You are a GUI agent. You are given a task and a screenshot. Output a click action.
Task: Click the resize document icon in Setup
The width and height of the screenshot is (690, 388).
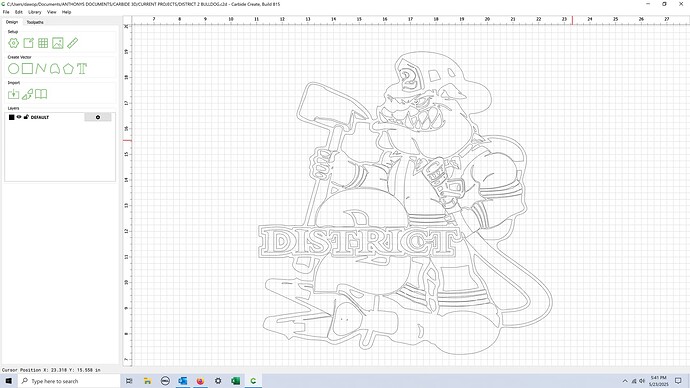[29, 43]
